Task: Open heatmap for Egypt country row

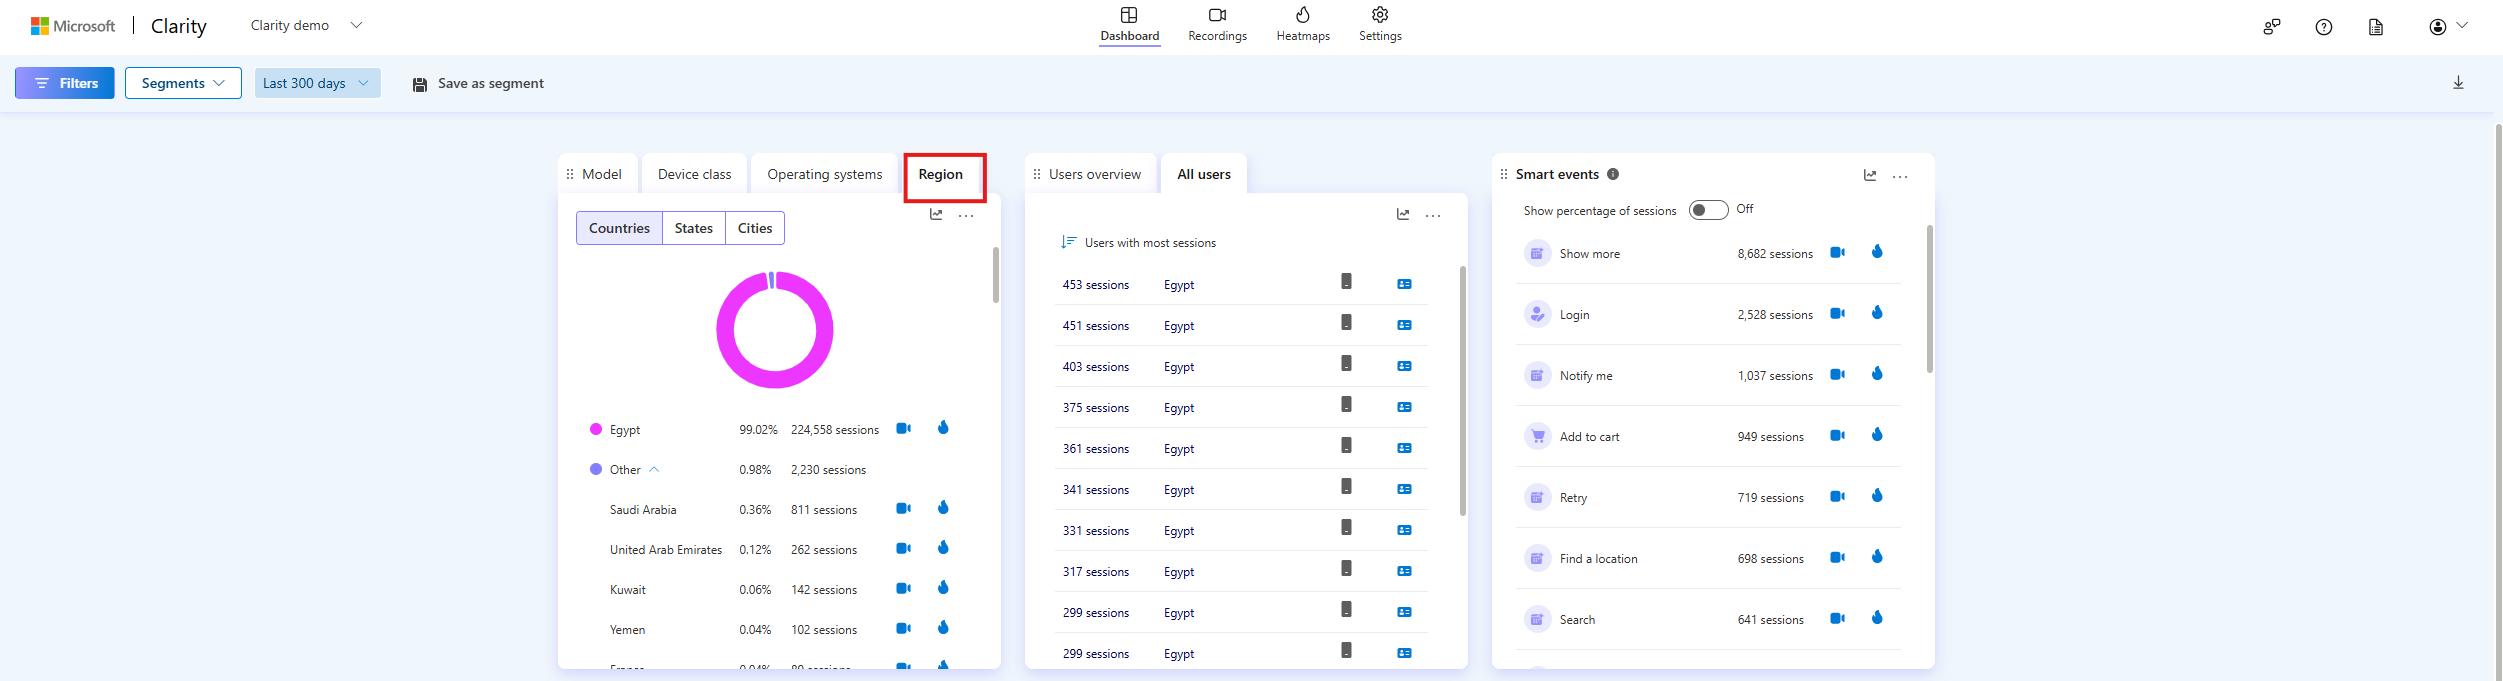Action: coord(943,428)
